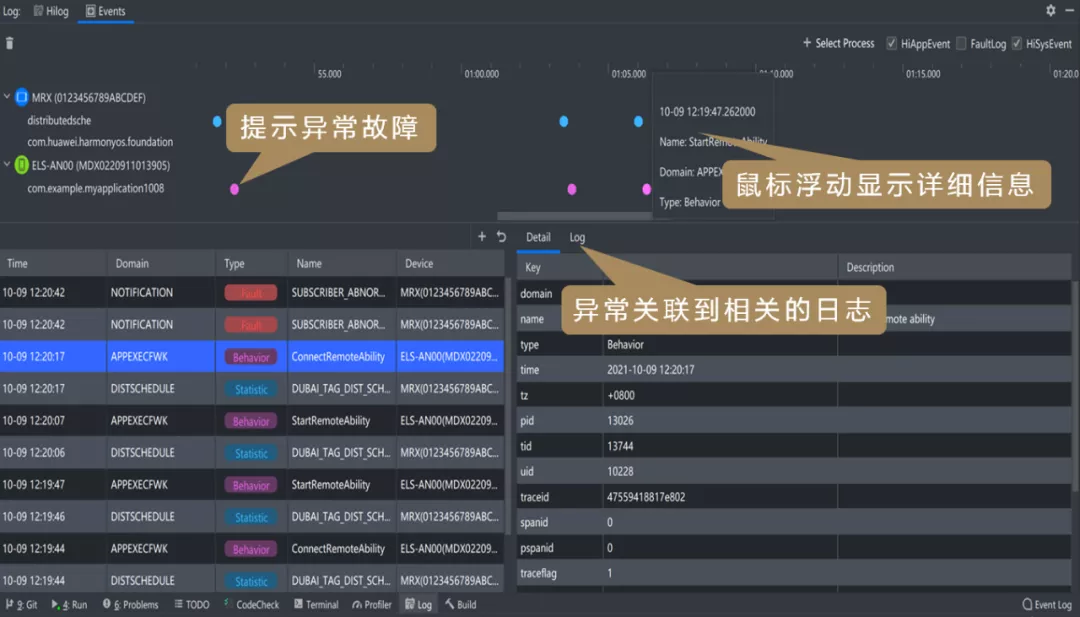Switch to the Hilog tab
The height and width of the screenshot is (617, 1080).
point(52,11)
